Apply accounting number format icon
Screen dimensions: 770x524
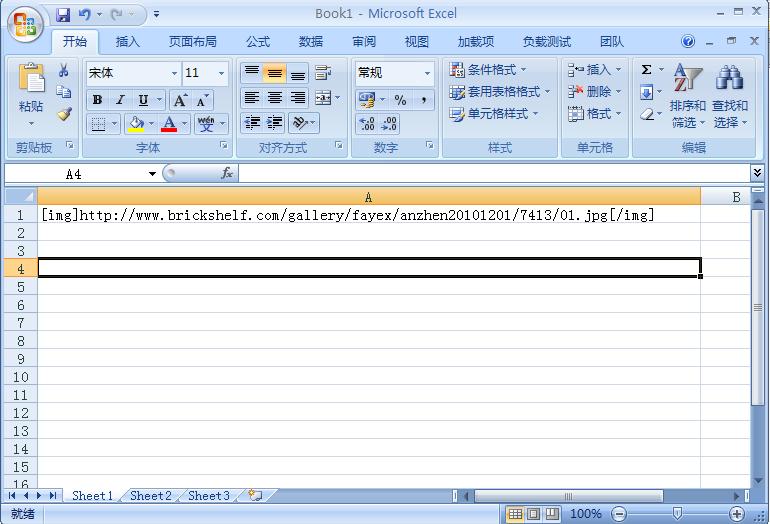point(366,100)
